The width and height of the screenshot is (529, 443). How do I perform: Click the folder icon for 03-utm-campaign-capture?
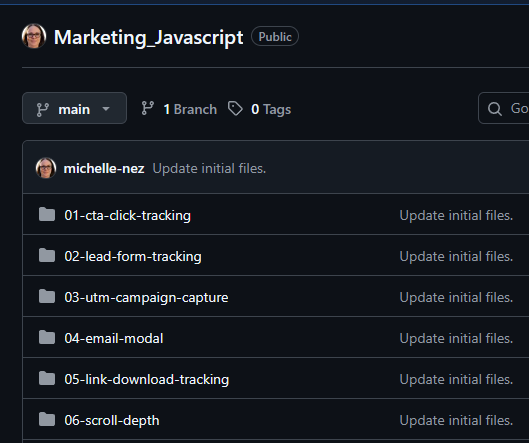pos(47,297)
